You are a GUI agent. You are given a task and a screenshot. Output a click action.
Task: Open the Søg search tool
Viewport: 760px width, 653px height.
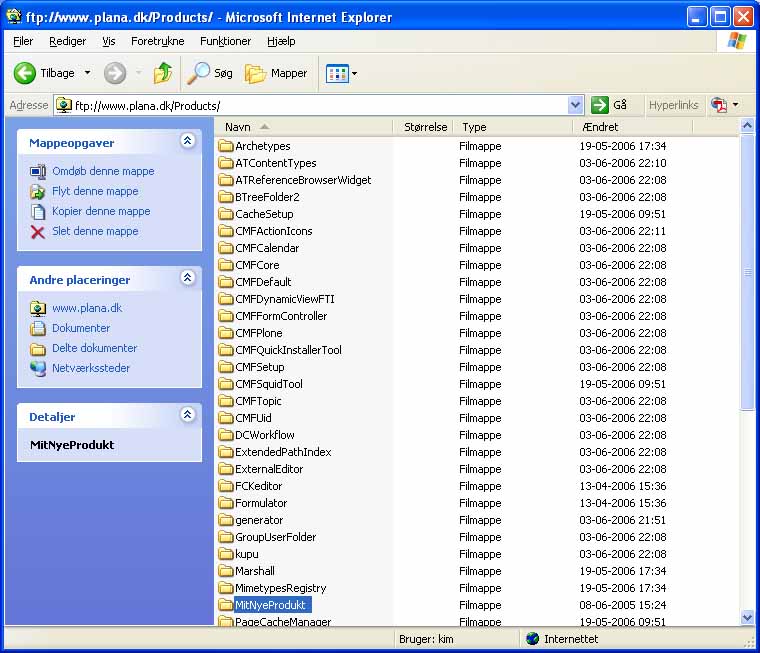click(210, 73)
